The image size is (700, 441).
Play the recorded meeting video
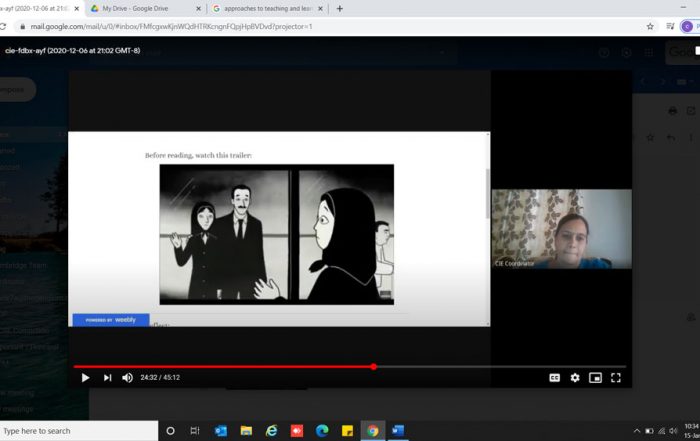click(85, 378)
